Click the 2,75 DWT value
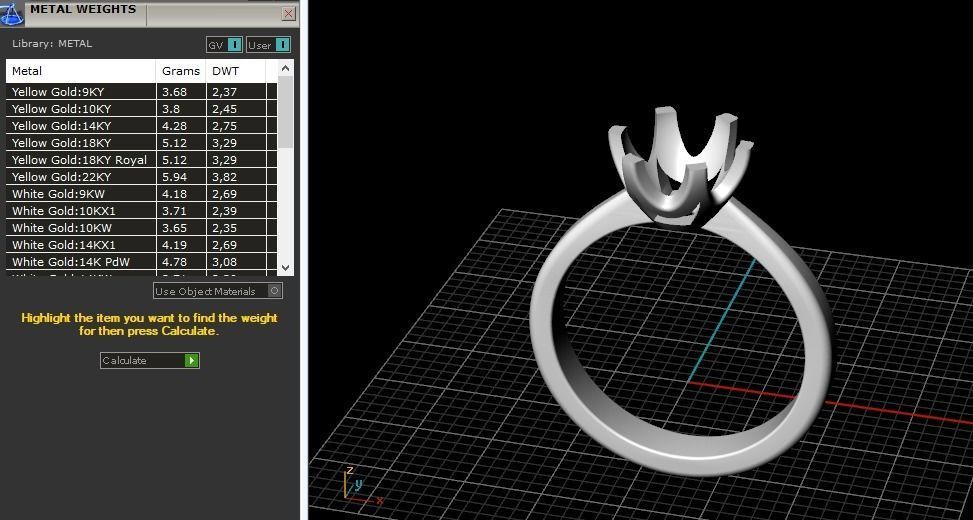Viewport: 973px width, 520px height. [225, 126]
